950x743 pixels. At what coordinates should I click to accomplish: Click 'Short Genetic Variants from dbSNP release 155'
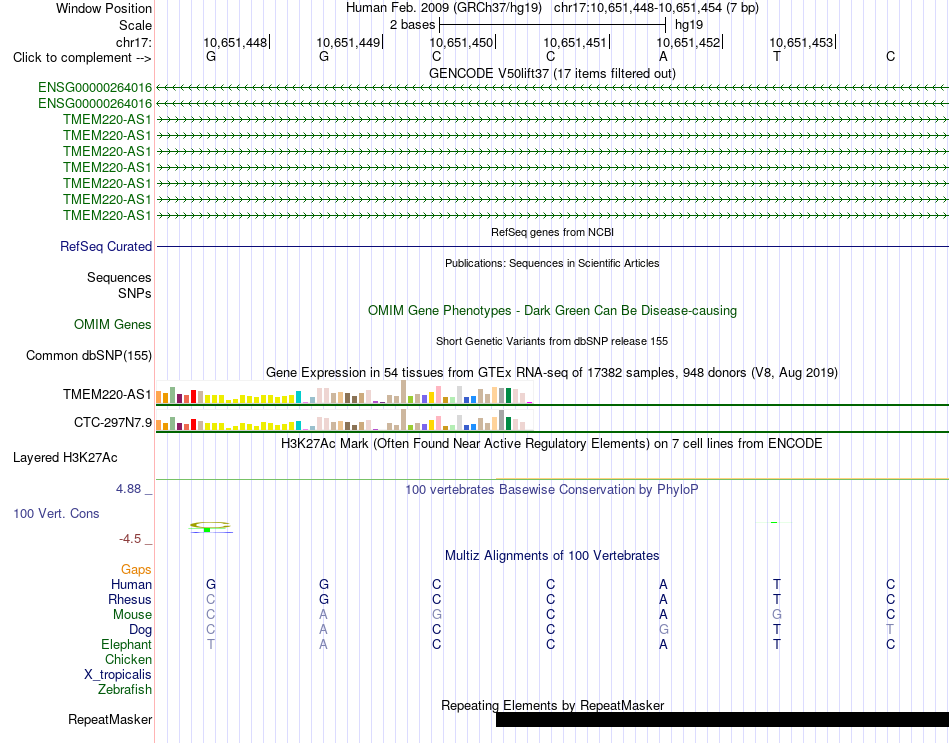552,341
